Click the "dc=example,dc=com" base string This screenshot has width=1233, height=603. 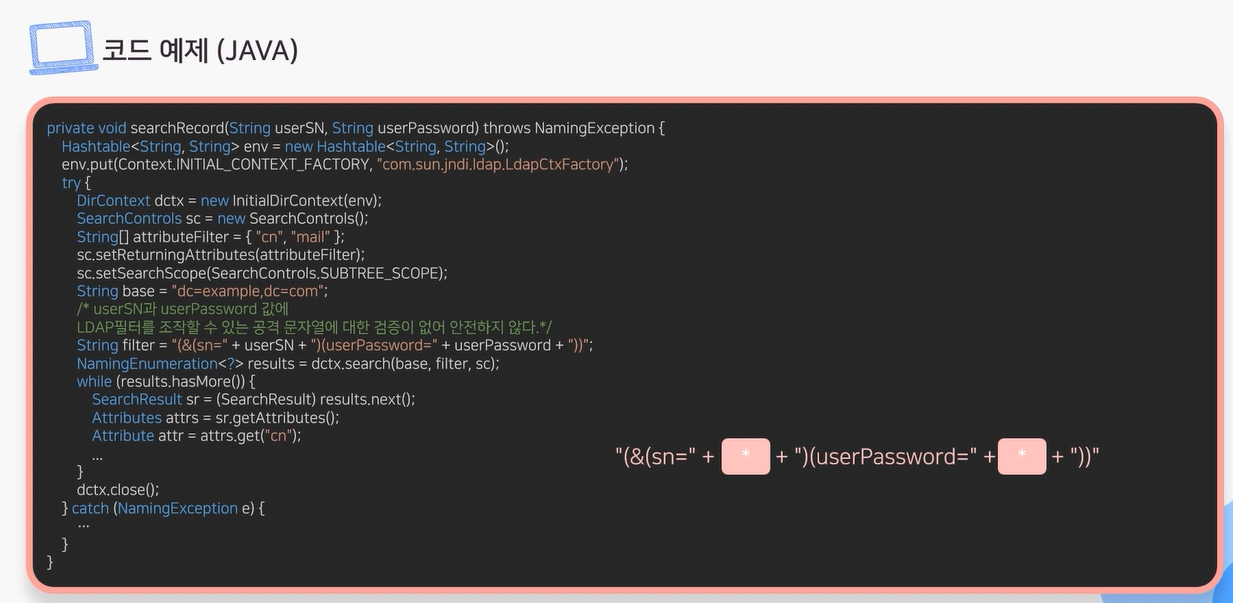[x=249, y=291]
